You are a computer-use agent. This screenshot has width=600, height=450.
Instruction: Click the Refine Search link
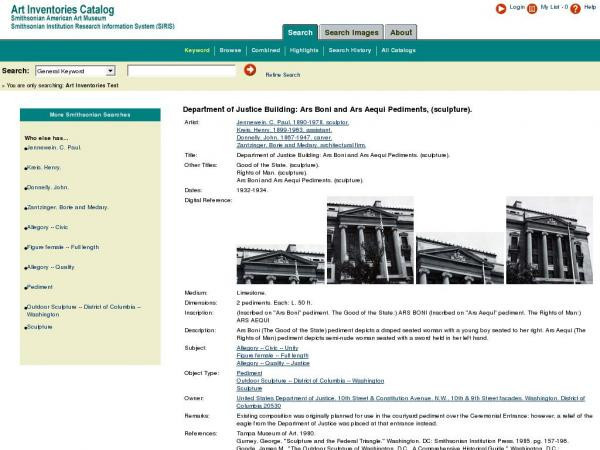coord(283,75)
